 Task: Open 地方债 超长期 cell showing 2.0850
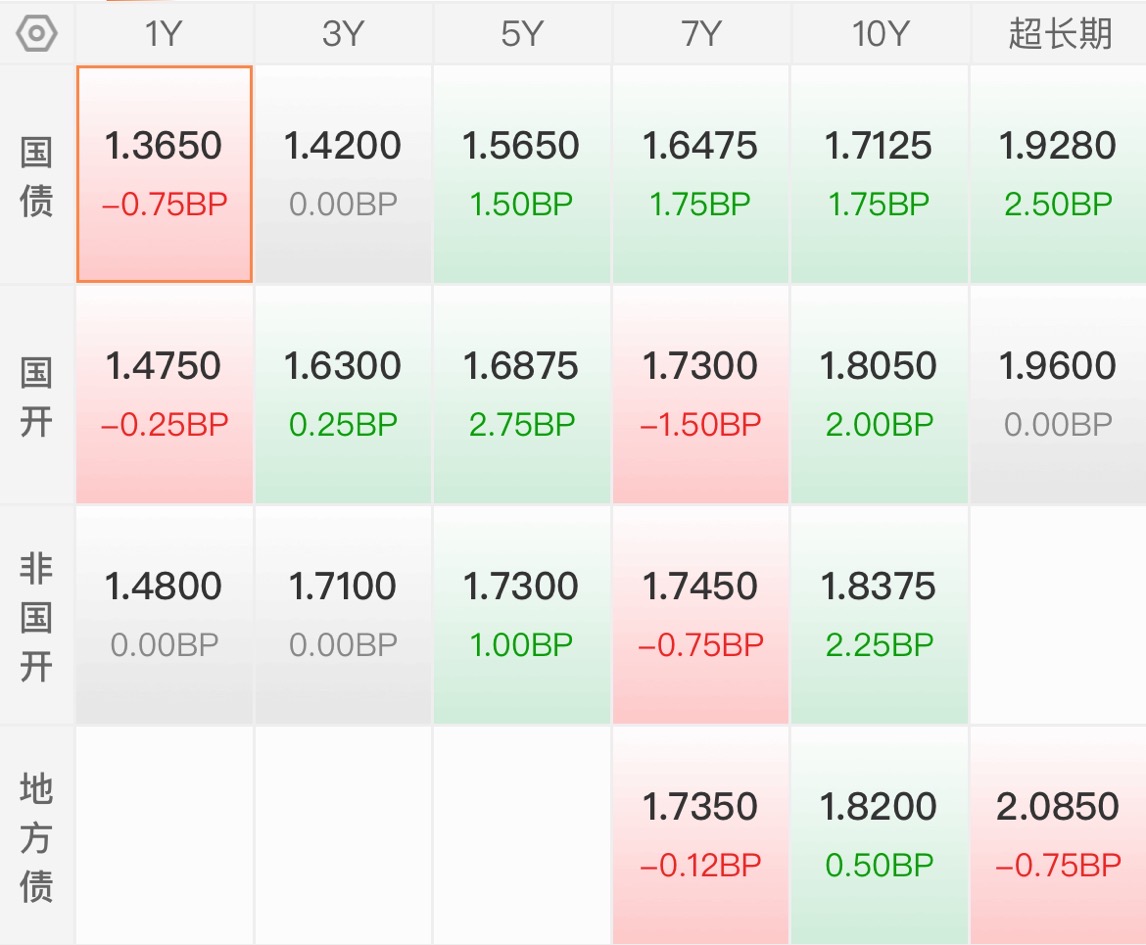pyautogui.click(x=1058, y=836)
